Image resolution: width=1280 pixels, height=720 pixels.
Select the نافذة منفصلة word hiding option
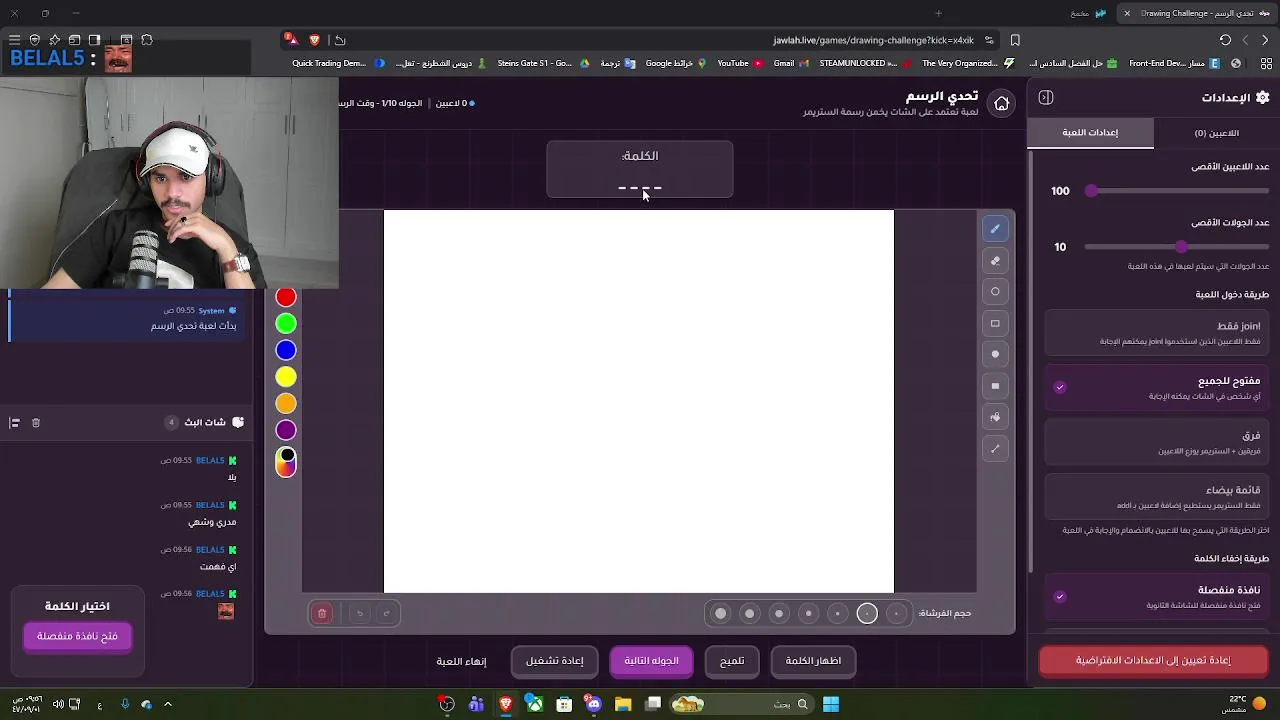[1158, 597]
